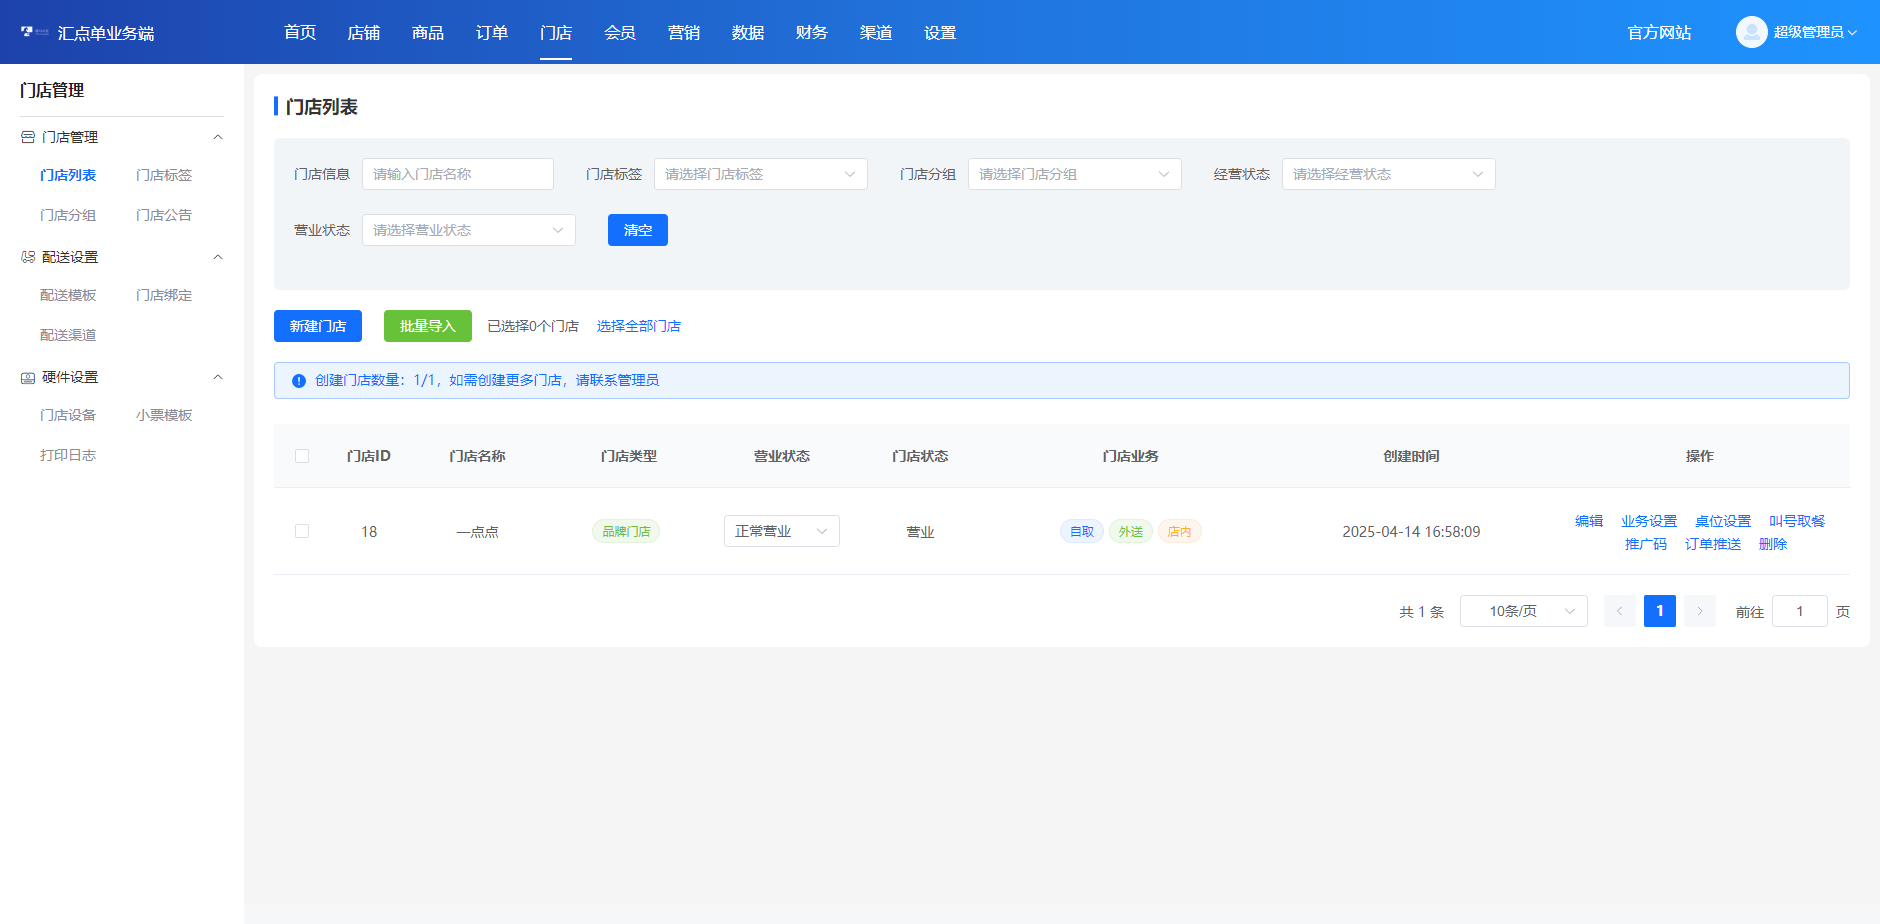
Task: Open the 门店标签 filter dropdown
Action: pos(760,174)
